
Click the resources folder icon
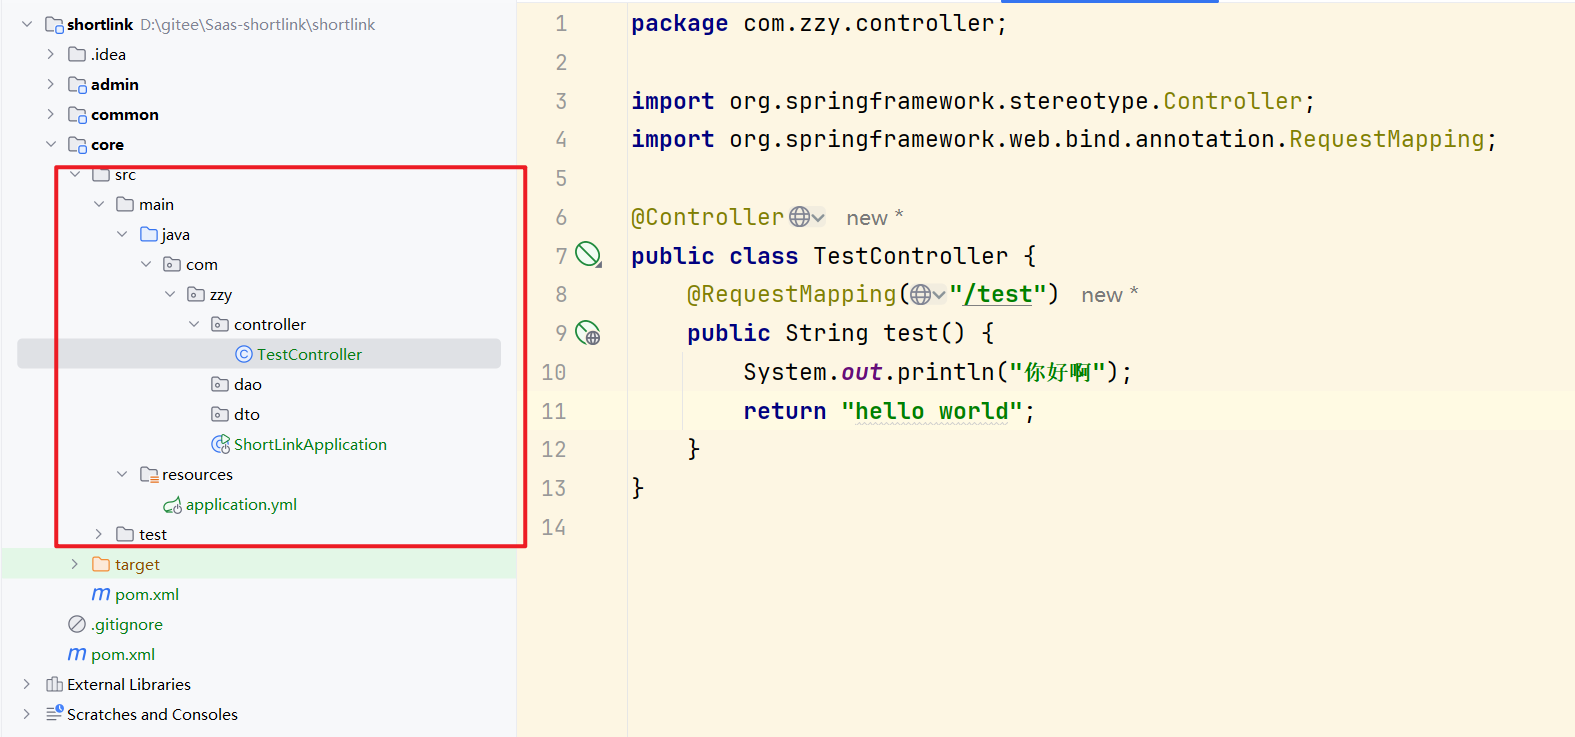[149, 474]
